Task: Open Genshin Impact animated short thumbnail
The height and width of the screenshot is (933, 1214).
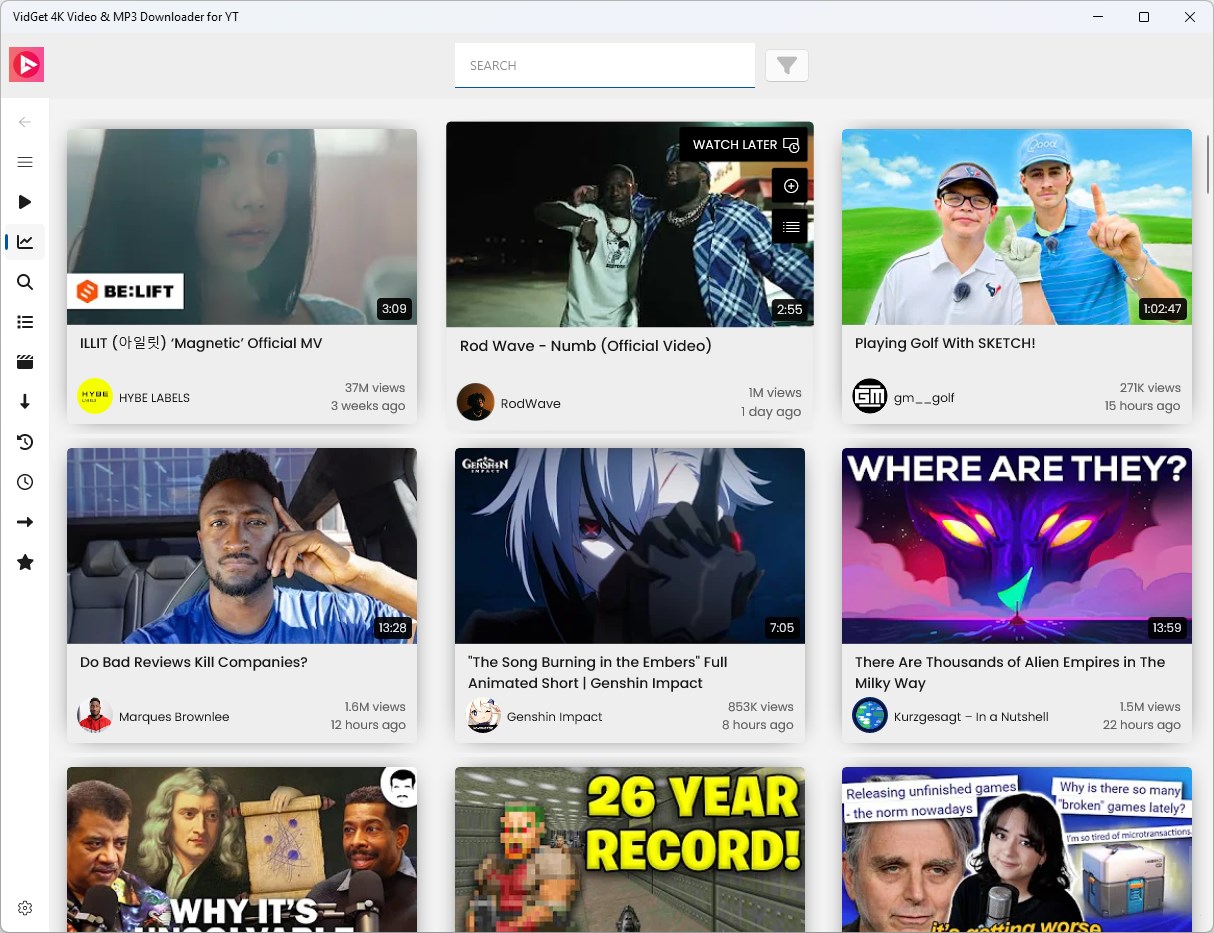Action: click(630, 546)
